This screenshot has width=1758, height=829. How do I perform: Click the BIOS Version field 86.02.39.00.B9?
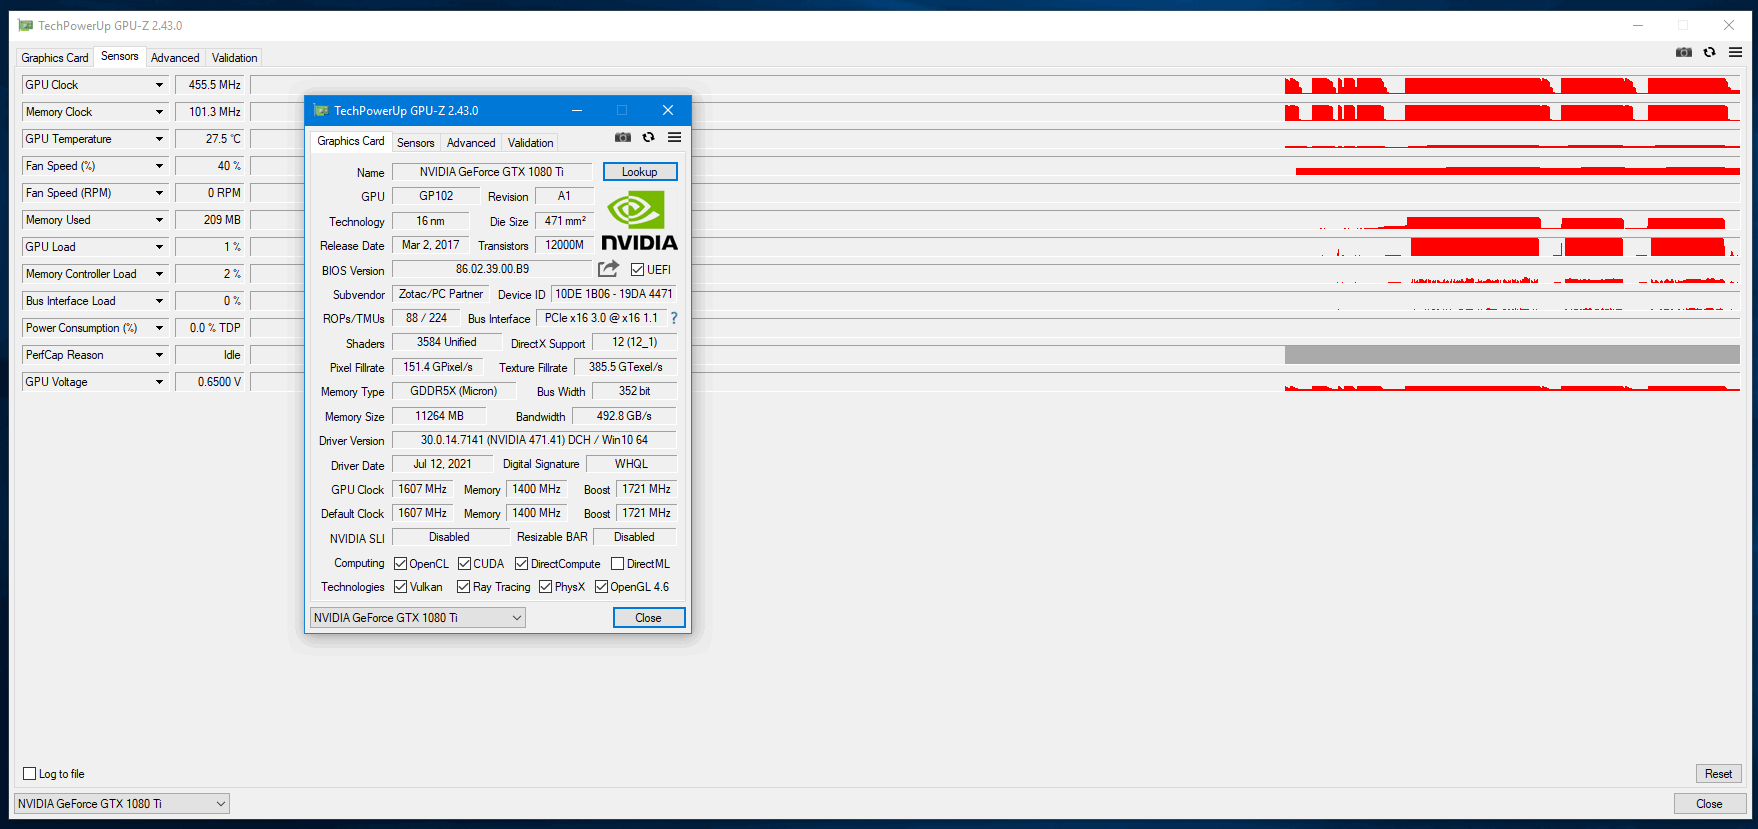pos(493,269)
